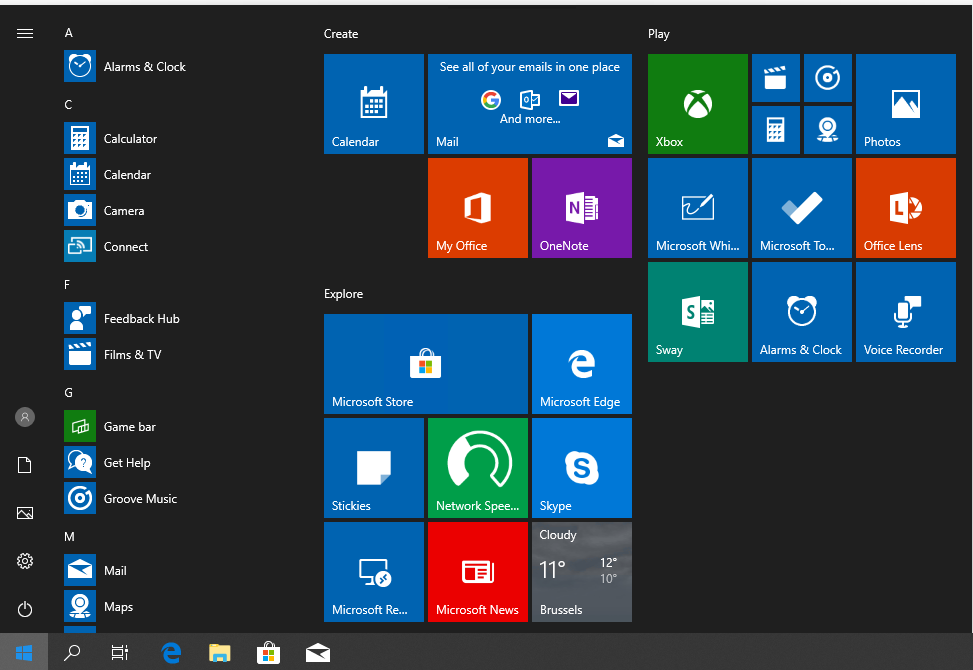Open Films & TV from the app list
This screenshot has width=973, height=670.
point(180,354)
